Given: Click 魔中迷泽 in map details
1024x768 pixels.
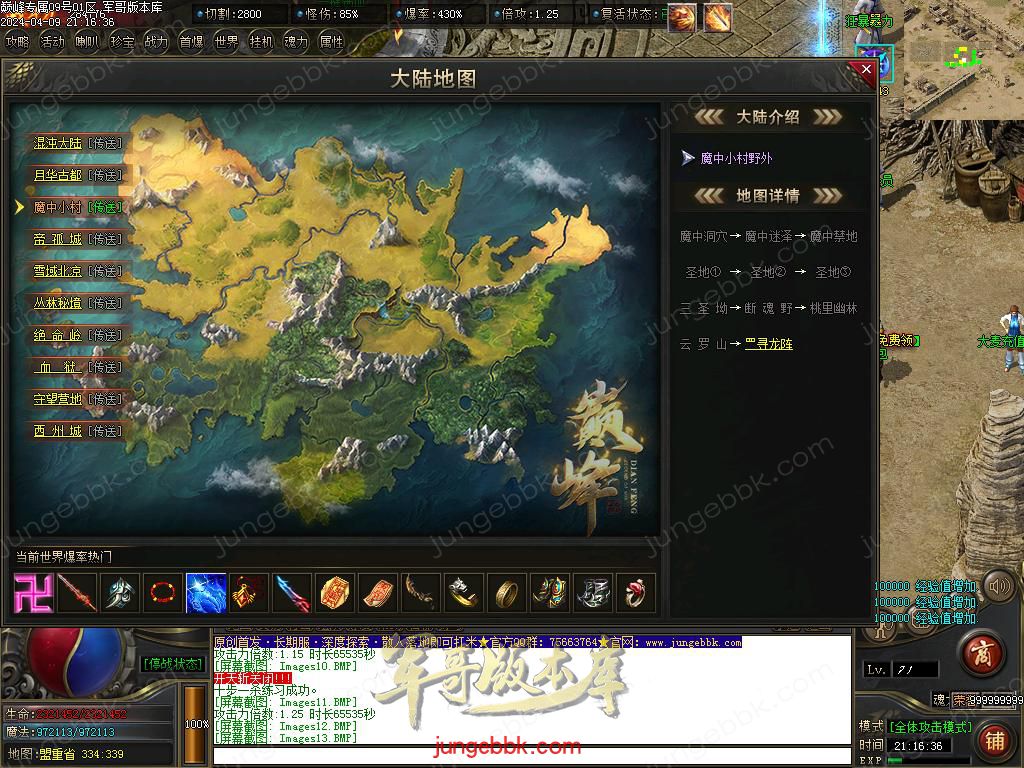Looking at the screenshot, I should [x=769, y=236].
